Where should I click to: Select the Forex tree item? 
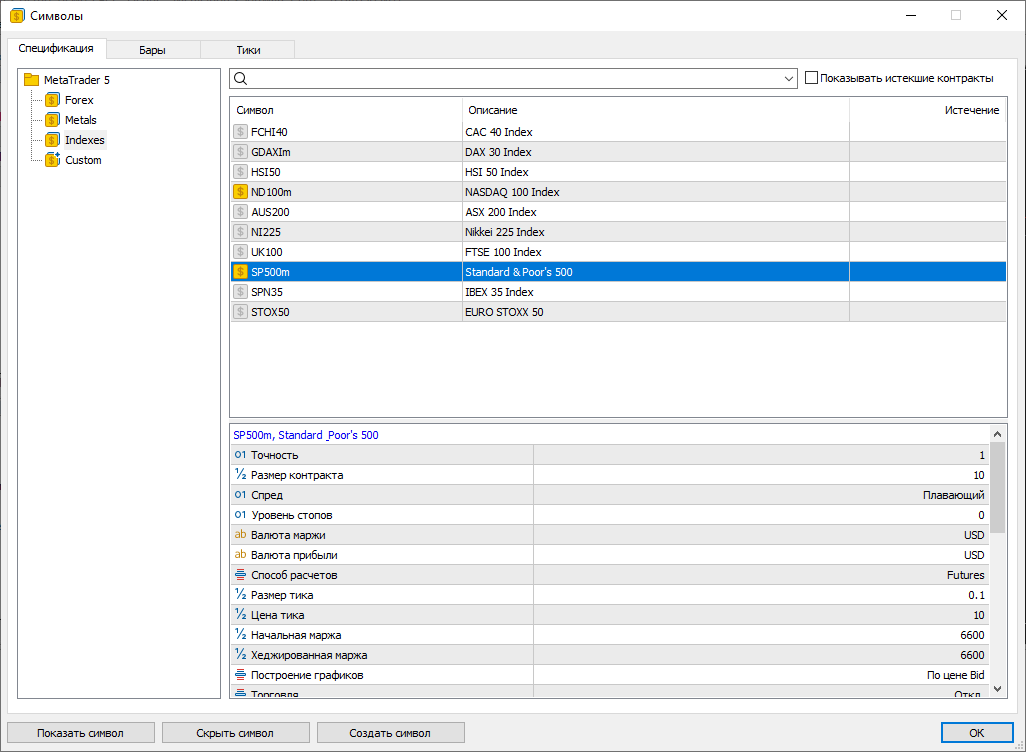(79, 100)
